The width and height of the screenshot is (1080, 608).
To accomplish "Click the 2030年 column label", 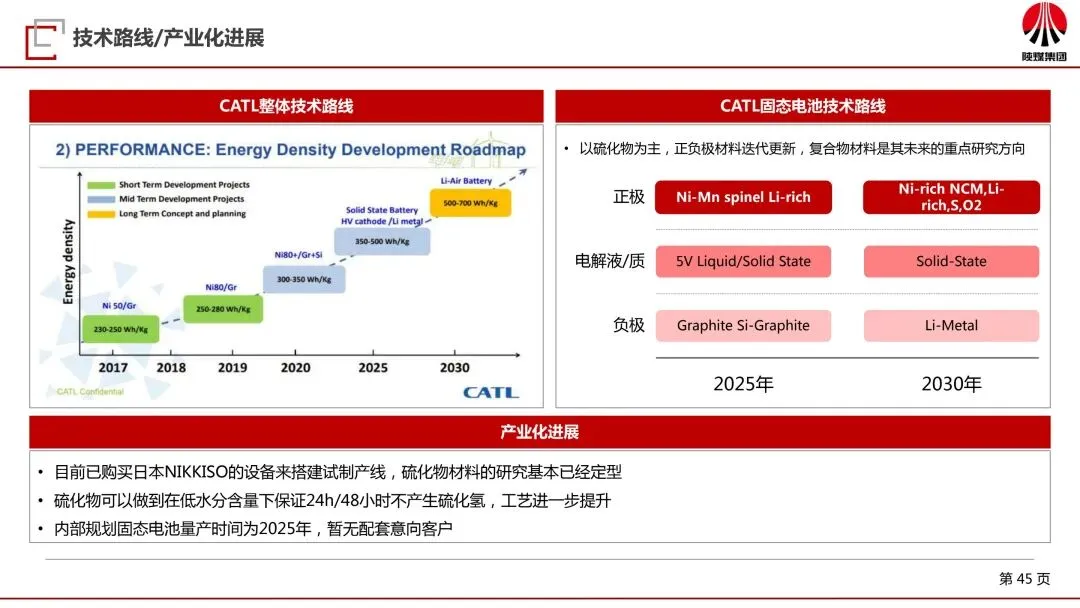I will click(x=951, y=384).
